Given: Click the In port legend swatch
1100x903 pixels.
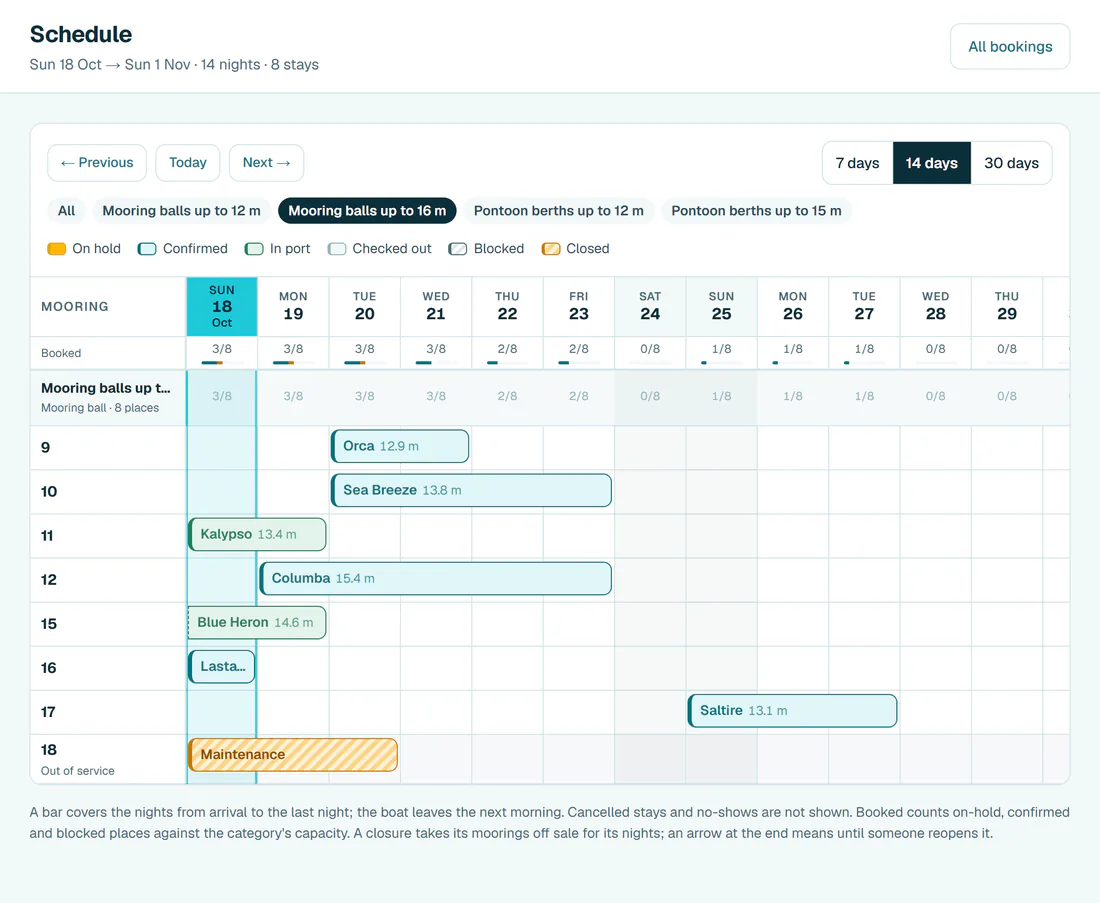Looking at the screenshot, I should click(254, 248).
